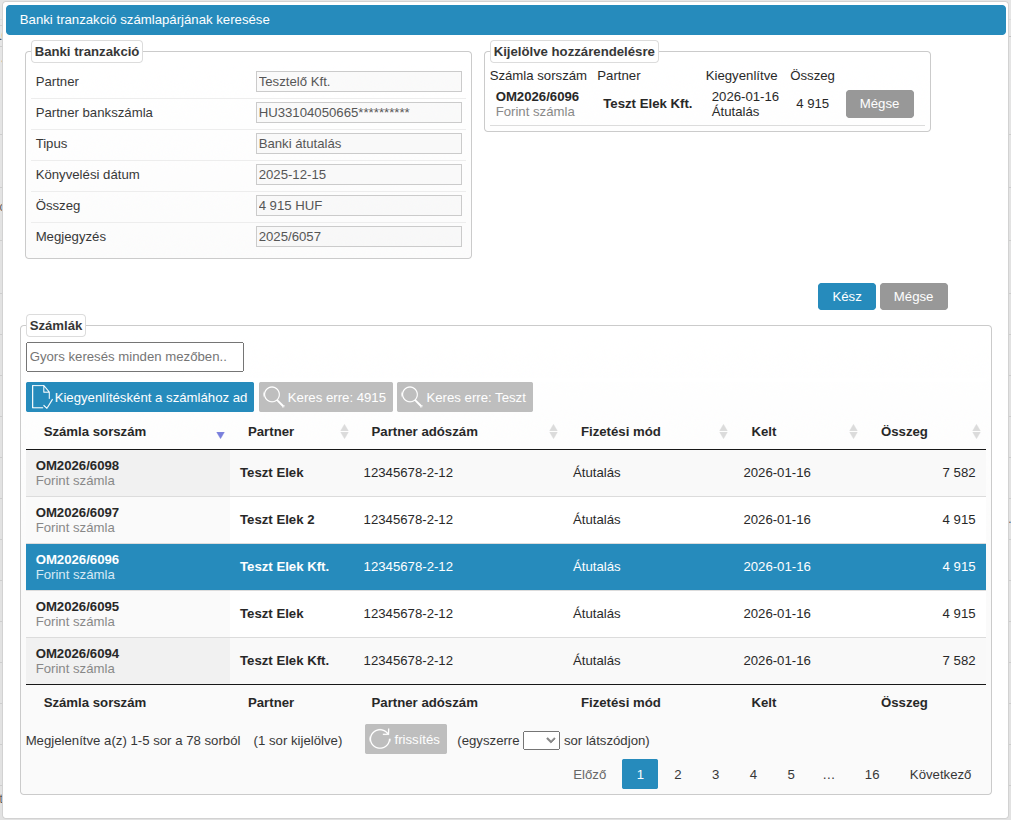Focus the quick search field in Számlák

coord(135,357)
